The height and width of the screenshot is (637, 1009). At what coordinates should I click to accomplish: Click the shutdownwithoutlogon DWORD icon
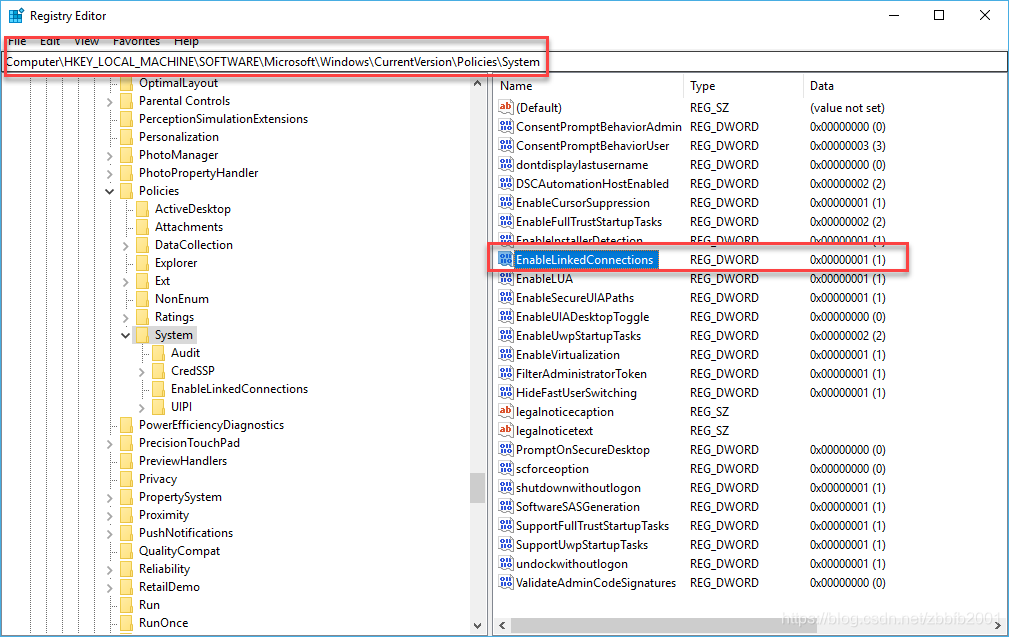pos(506,487)
